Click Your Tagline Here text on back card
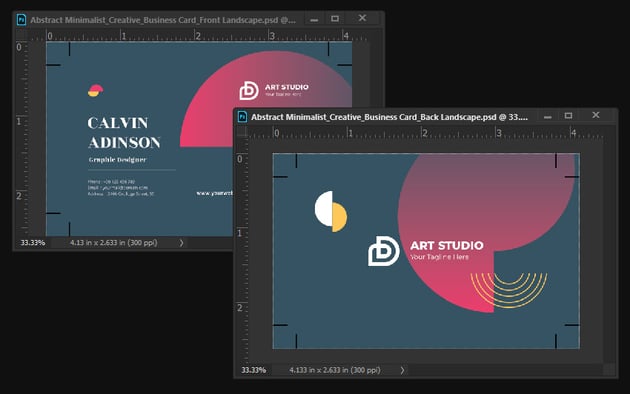 (x=439, y=257)
